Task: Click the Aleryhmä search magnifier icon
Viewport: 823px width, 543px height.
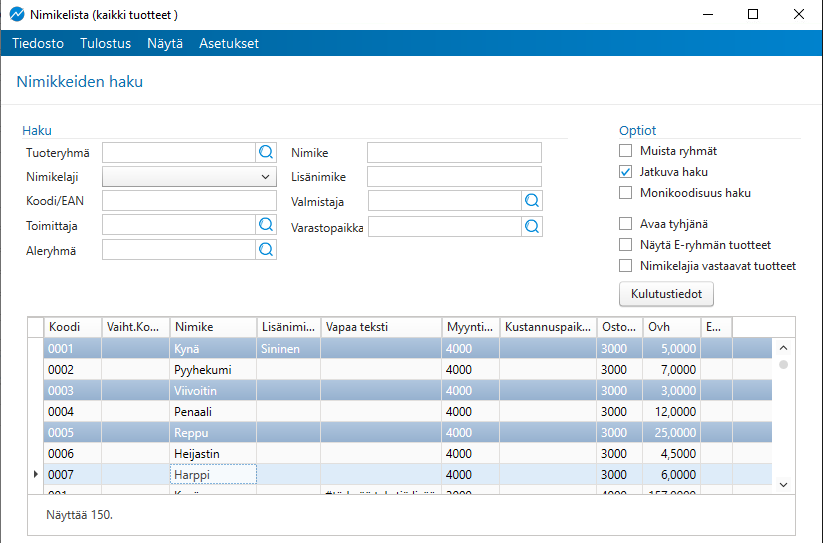Action: click(x=266, y=249)
